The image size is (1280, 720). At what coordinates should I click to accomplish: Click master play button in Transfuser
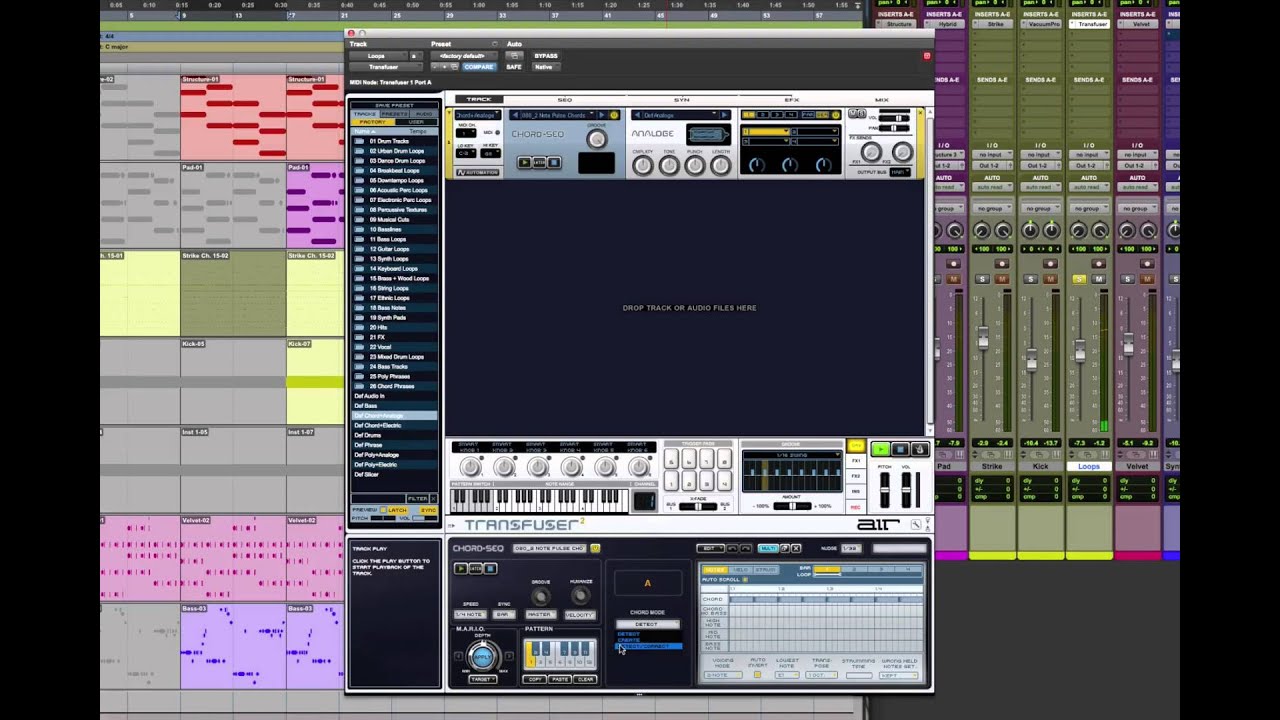point(881,450)
